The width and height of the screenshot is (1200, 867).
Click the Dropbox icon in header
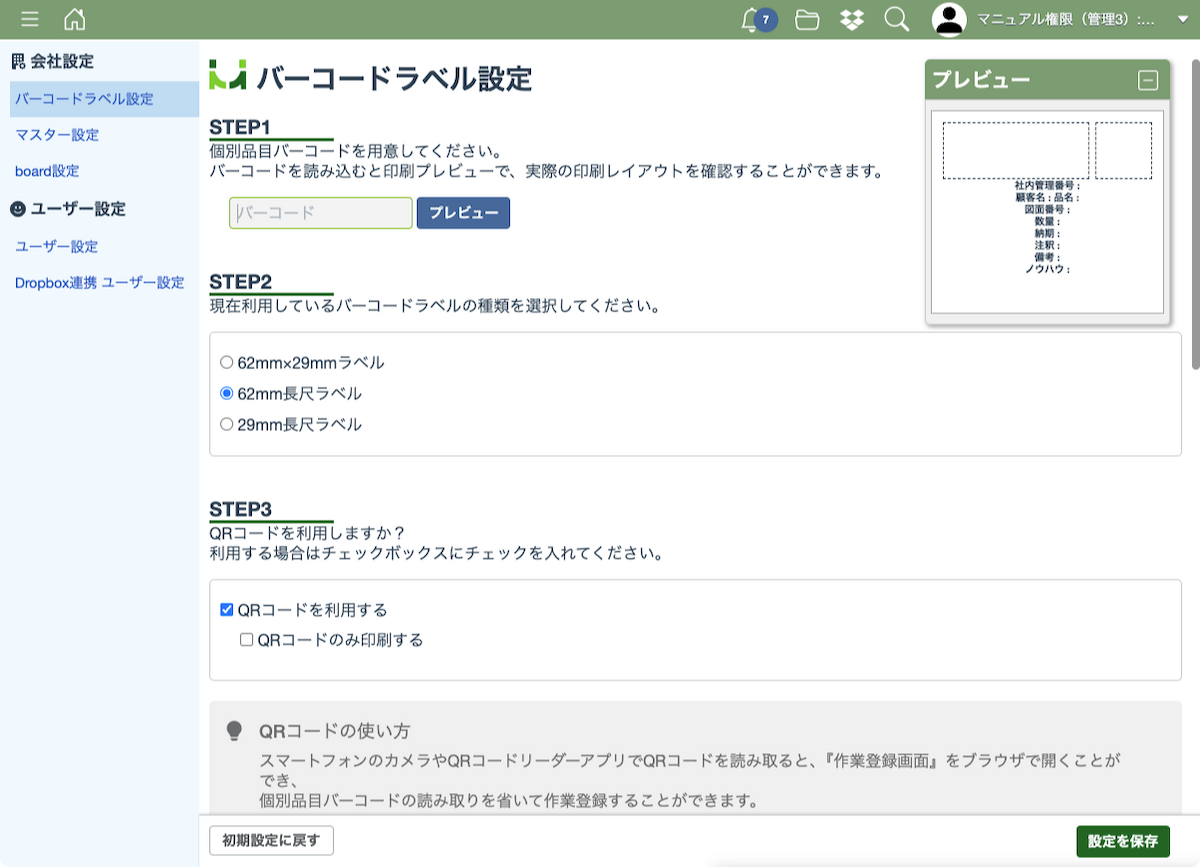[852, 20]
